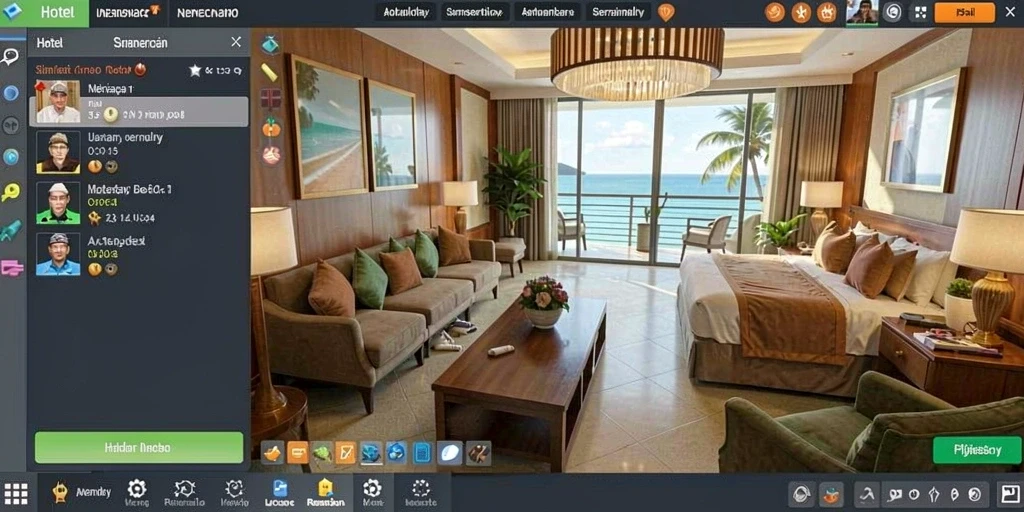The width and height of the screenshot is (1024, 512).
Task: Open the chat speech bubble in left sidebar
Action: 10,56
